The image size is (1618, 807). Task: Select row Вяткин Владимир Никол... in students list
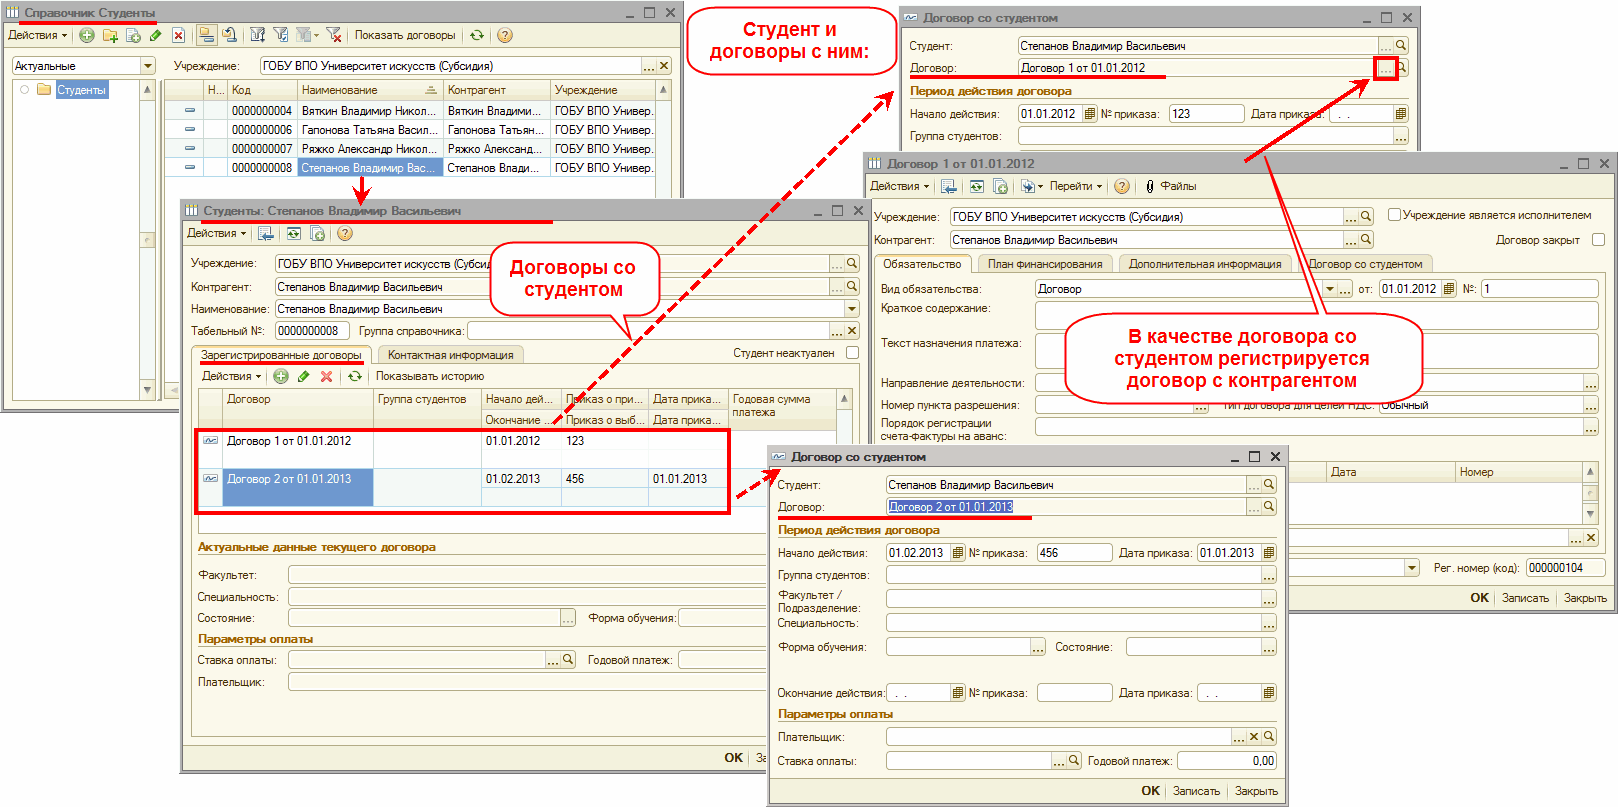[412, 111]
